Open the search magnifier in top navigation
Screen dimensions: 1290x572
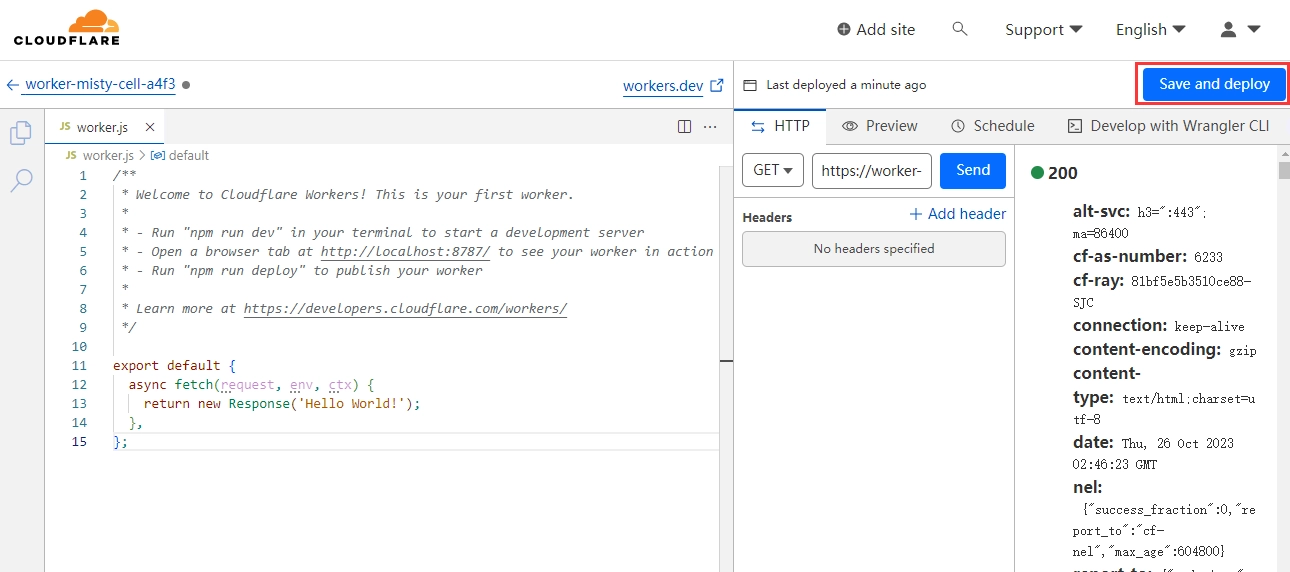click(960, 29)
